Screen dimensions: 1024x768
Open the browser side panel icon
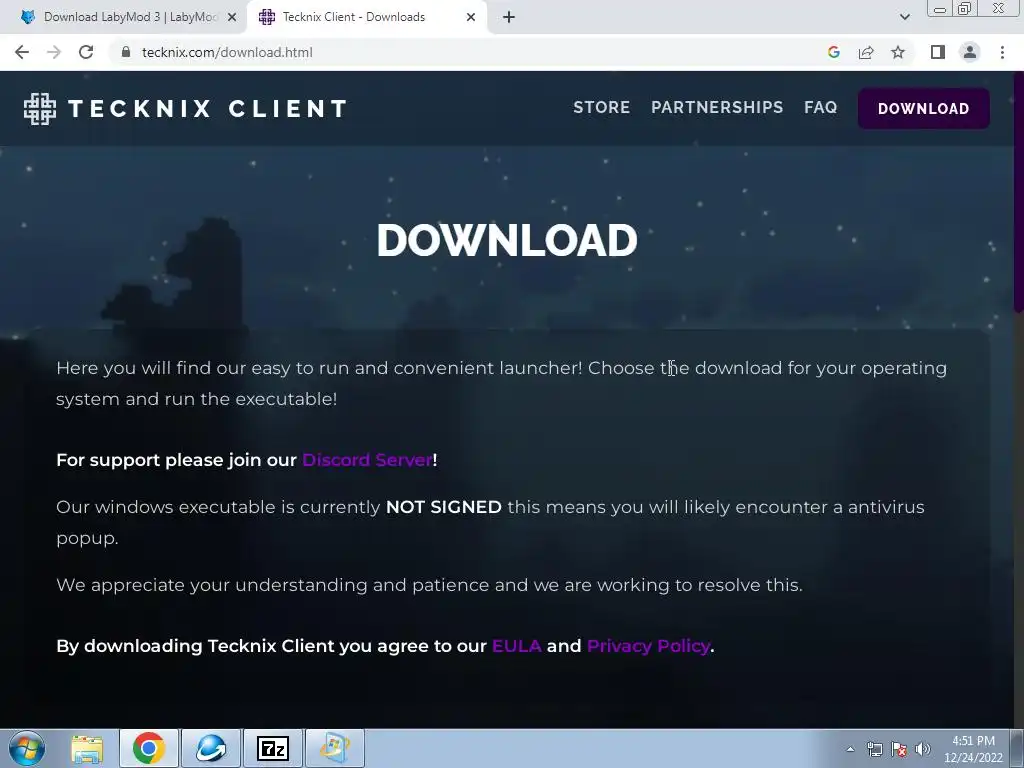(x=938, y=52)
